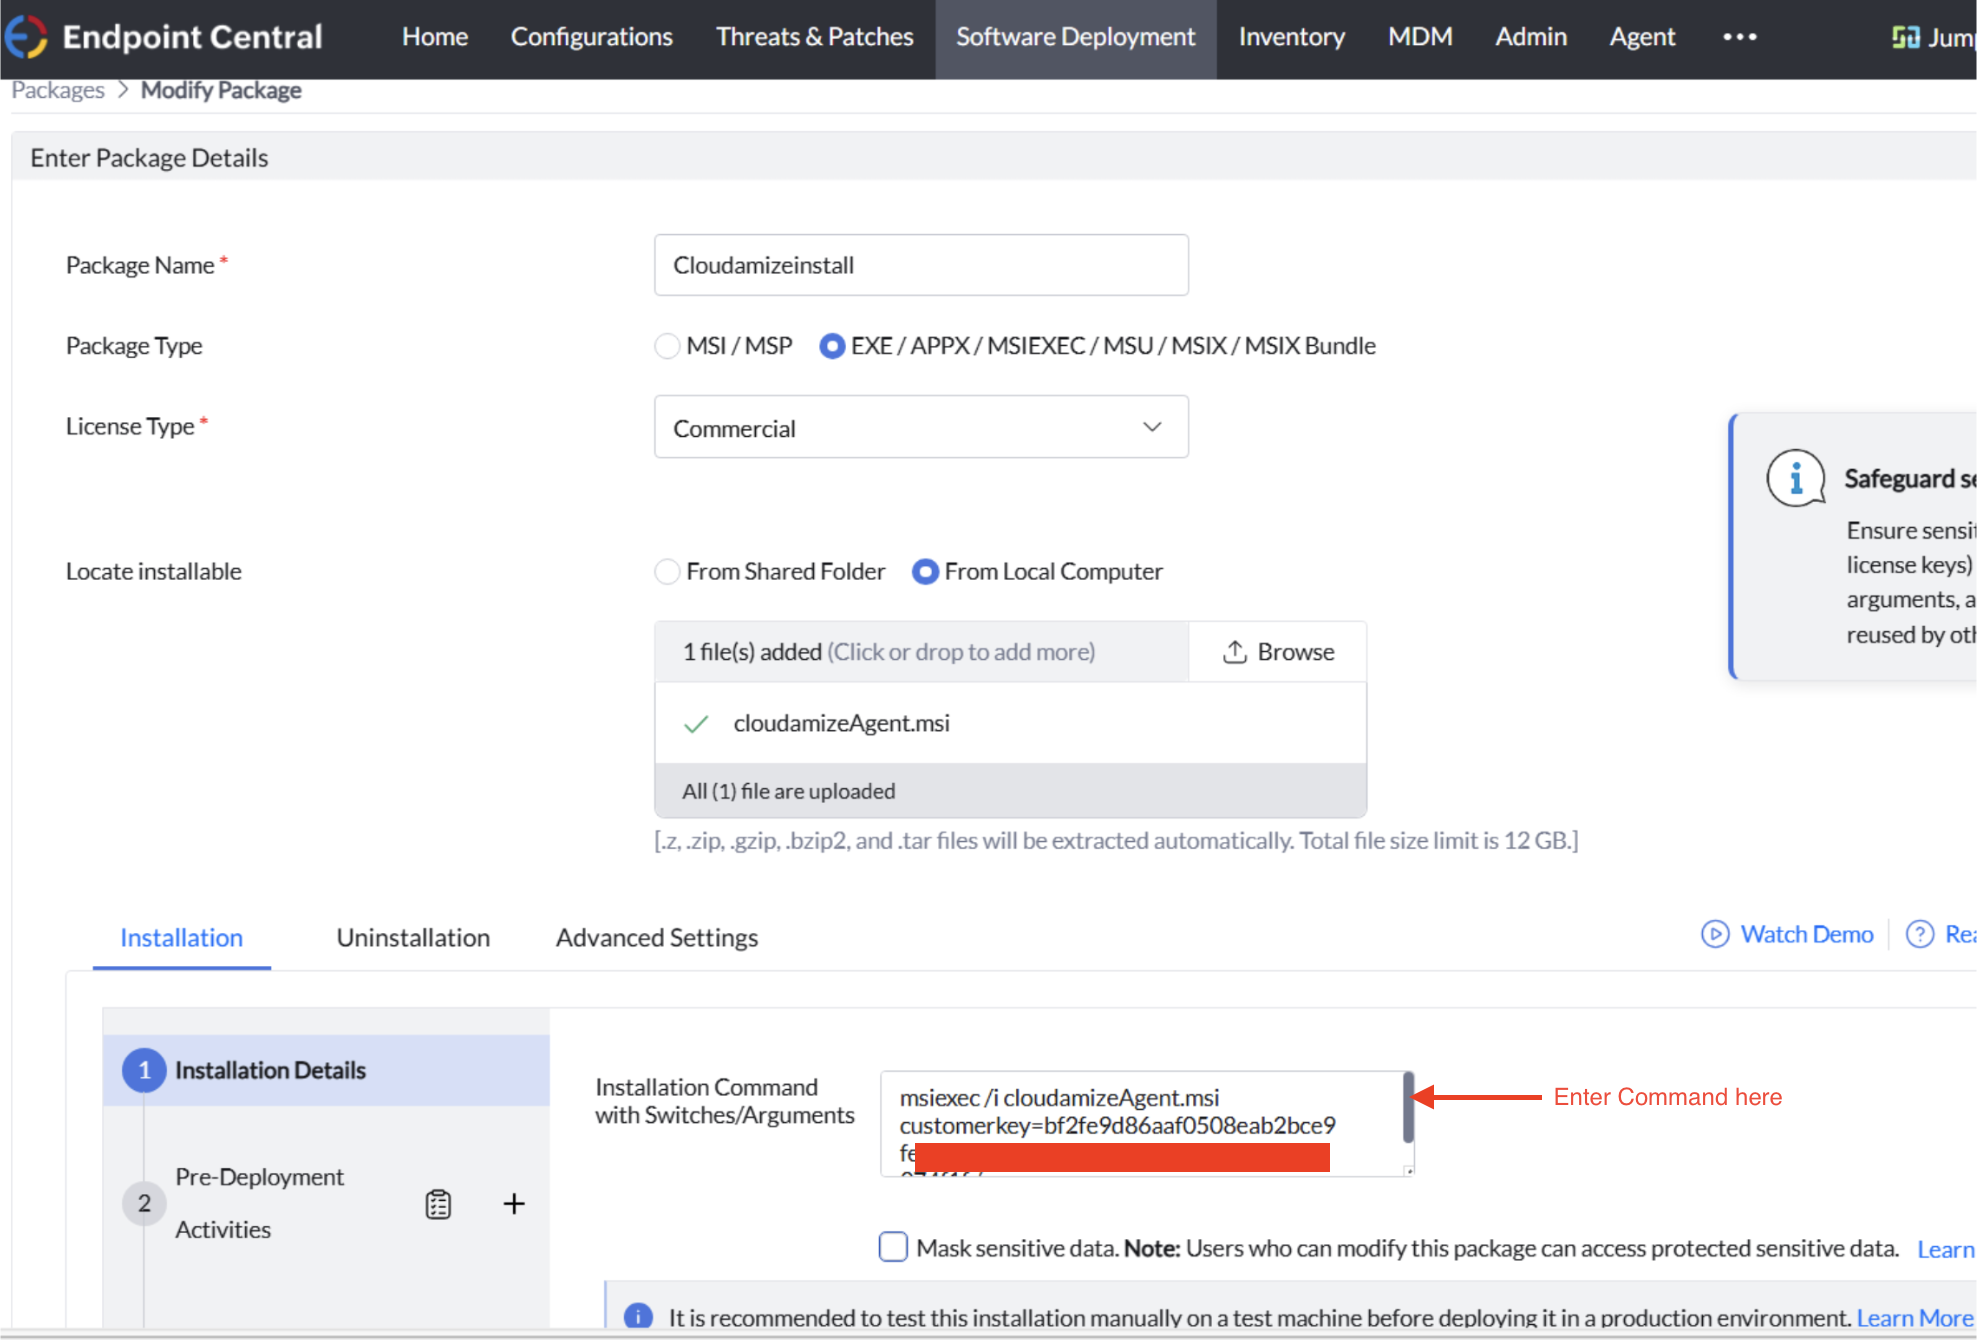Click the installation command textarea scrollbar
The width and height of the screenshot is (1988, 1340).
pyautogui.click(x=1408, y=1108)
